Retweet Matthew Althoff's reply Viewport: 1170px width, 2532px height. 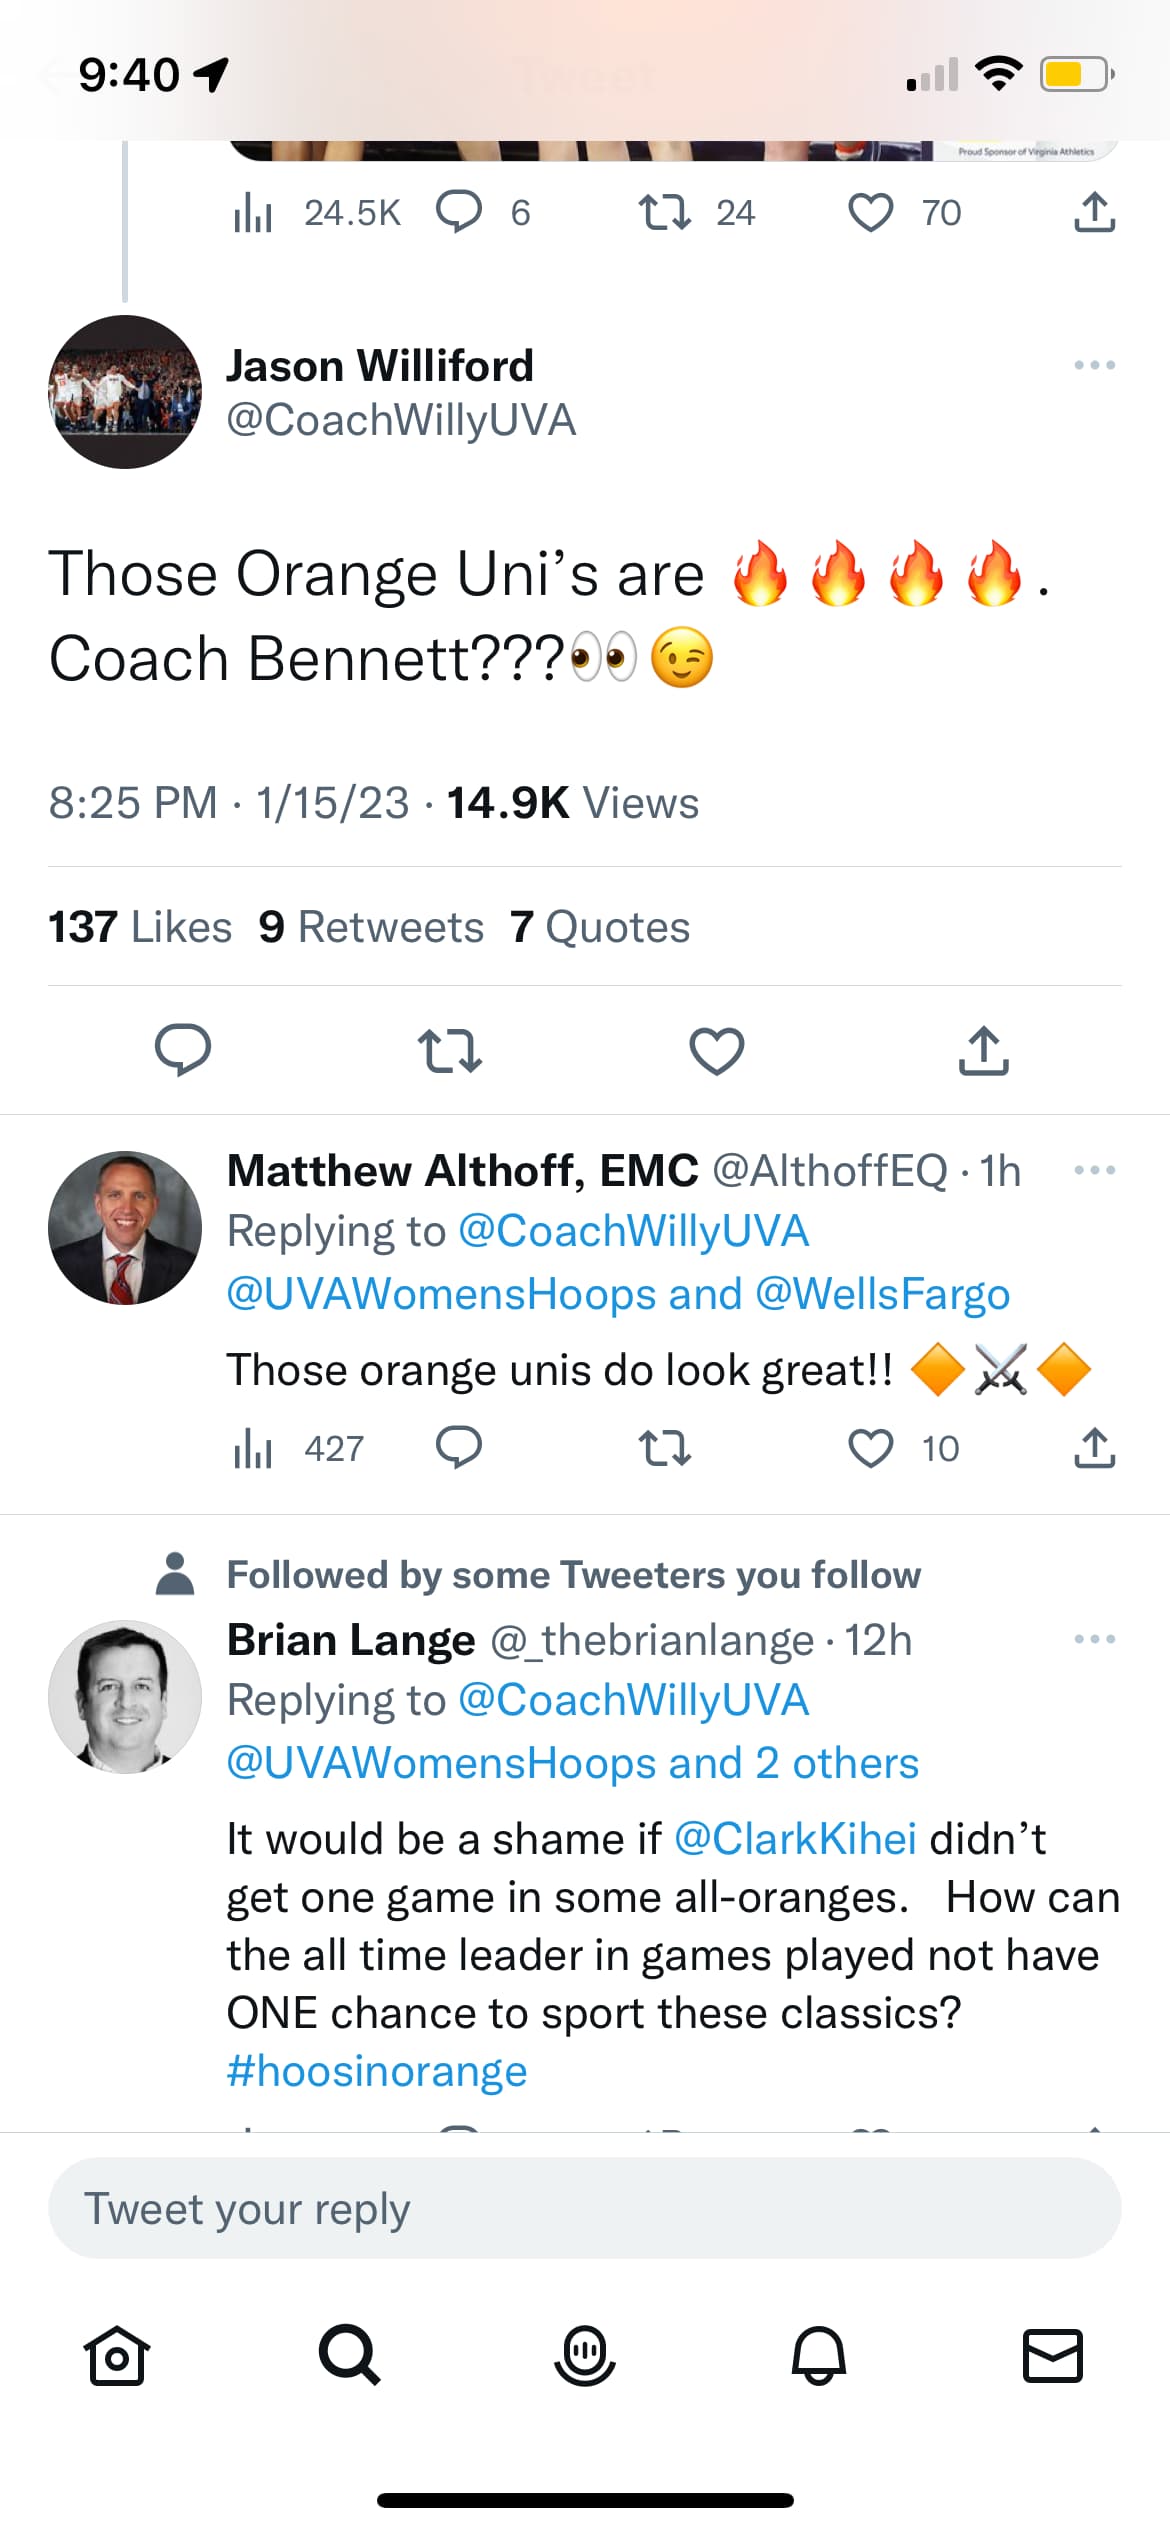pyautogui.click(x=664, y=1448)
